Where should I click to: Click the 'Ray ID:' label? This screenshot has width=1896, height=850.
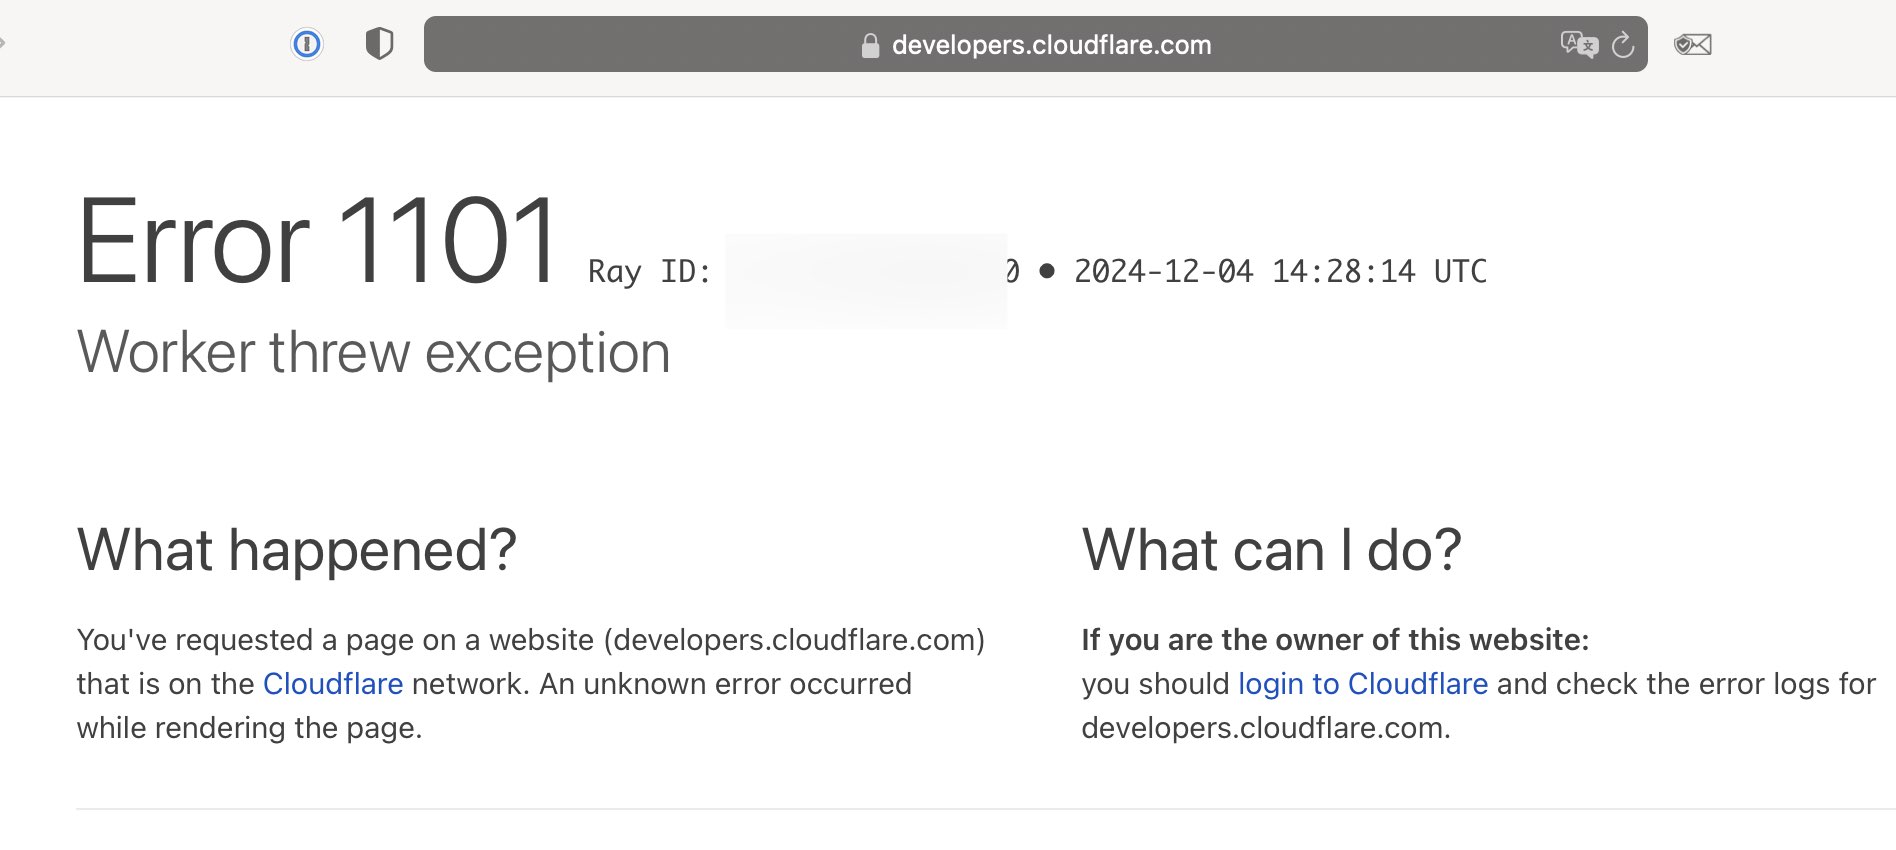[x=649, y=272]
